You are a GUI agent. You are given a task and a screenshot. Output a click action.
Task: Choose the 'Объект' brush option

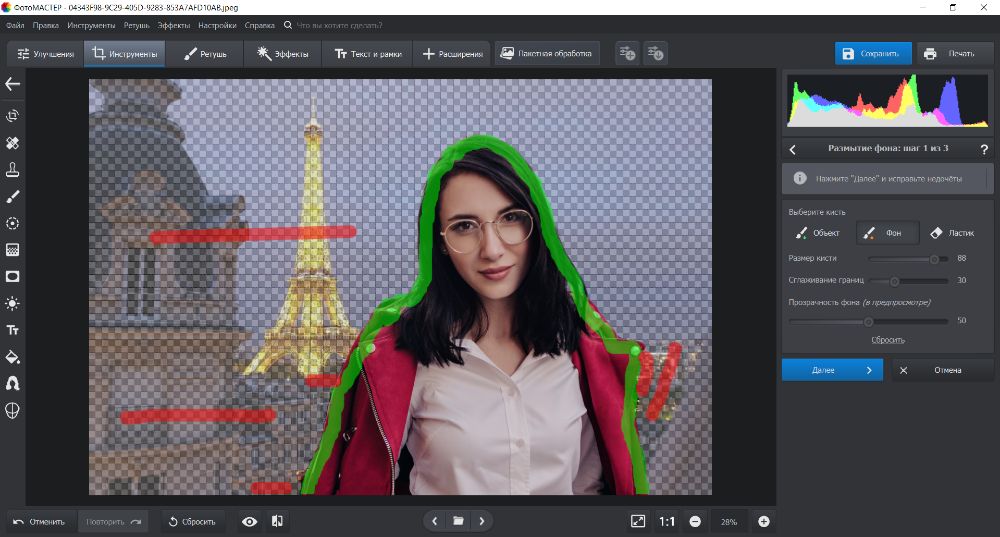pyautogui.click(x=817, y=233)
